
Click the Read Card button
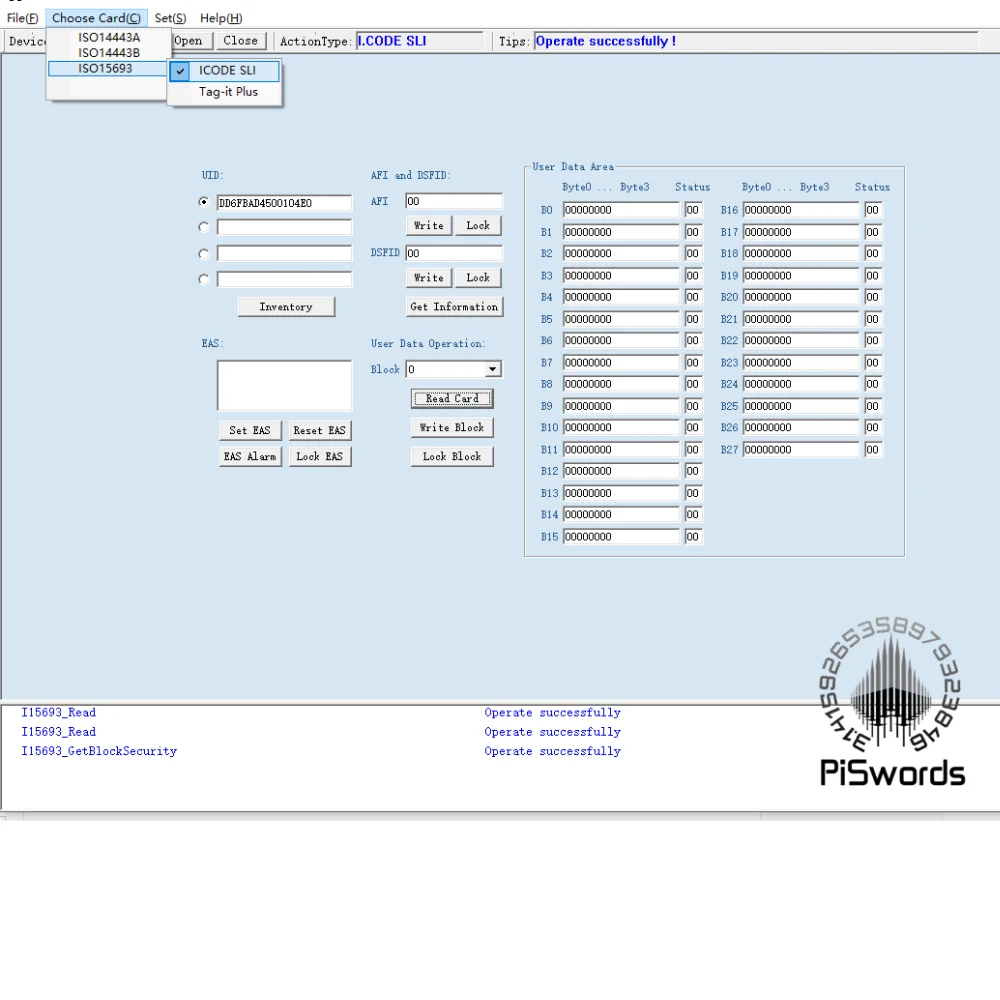(x=451, y=398)
